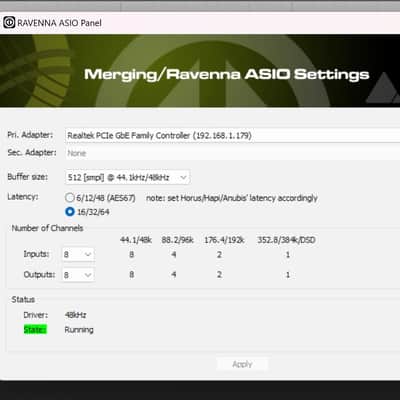The width and height of the screenshot is (400, 400).
Task: Click the Status group label
Action: 23,299
